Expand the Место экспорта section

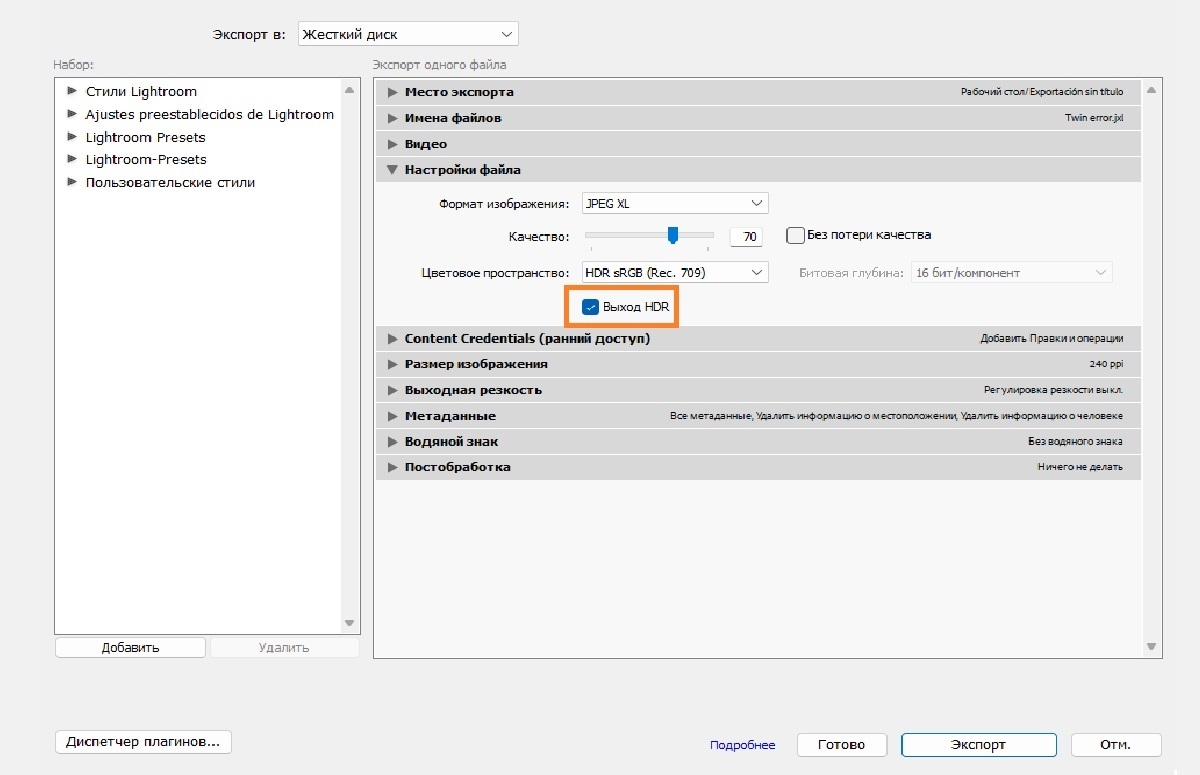click(393, 92)
